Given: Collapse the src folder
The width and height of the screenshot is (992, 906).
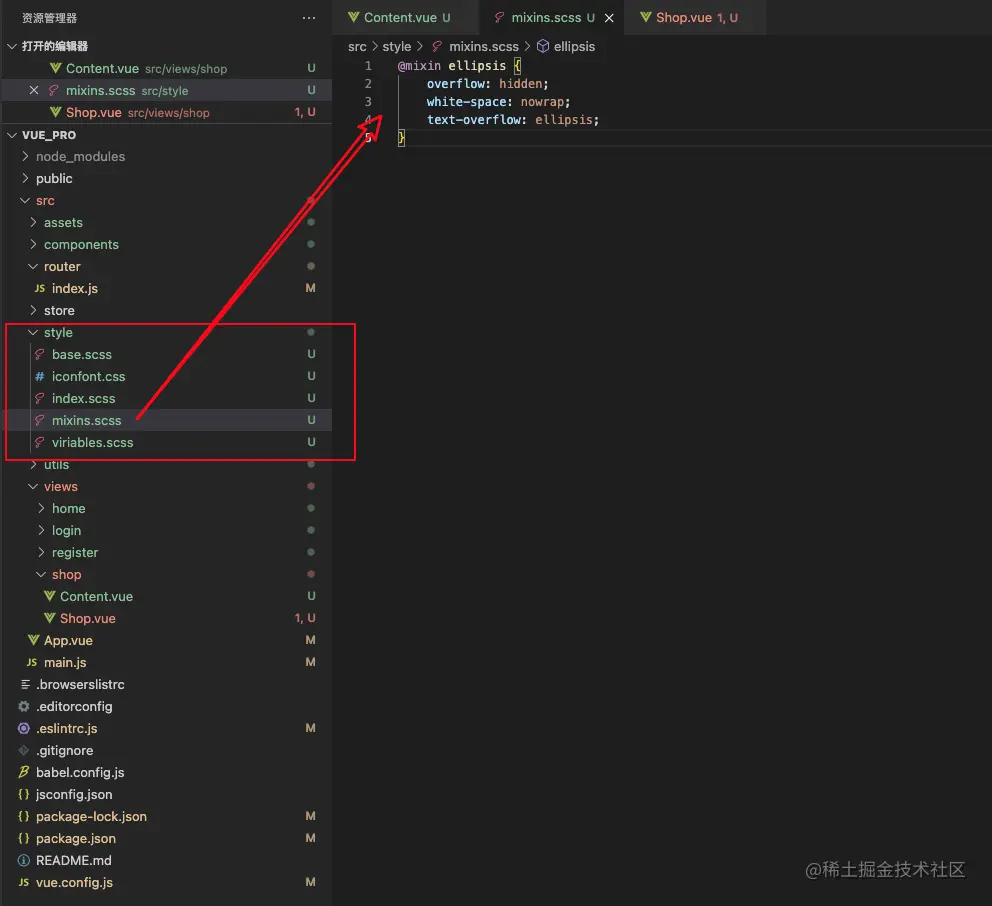Looking at the screenshot, I should pos(25,201).
